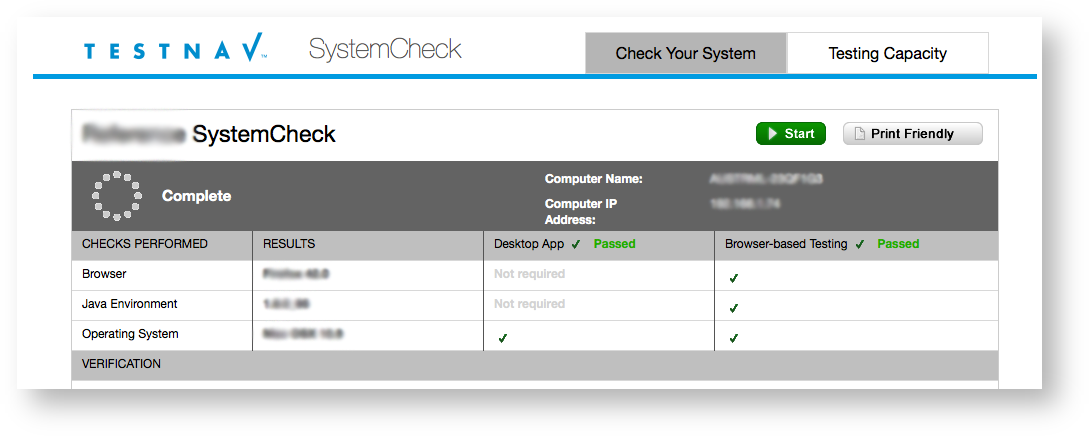
Task: Click the Browser row's browser-based checkmark
Action: [733, 278]
